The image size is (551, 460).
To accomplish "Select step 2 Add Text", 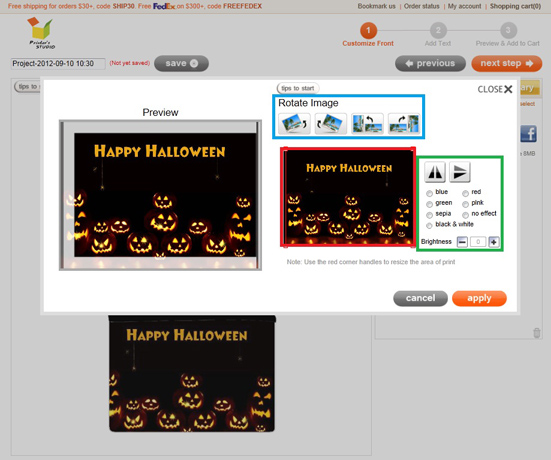I will 438,35.
